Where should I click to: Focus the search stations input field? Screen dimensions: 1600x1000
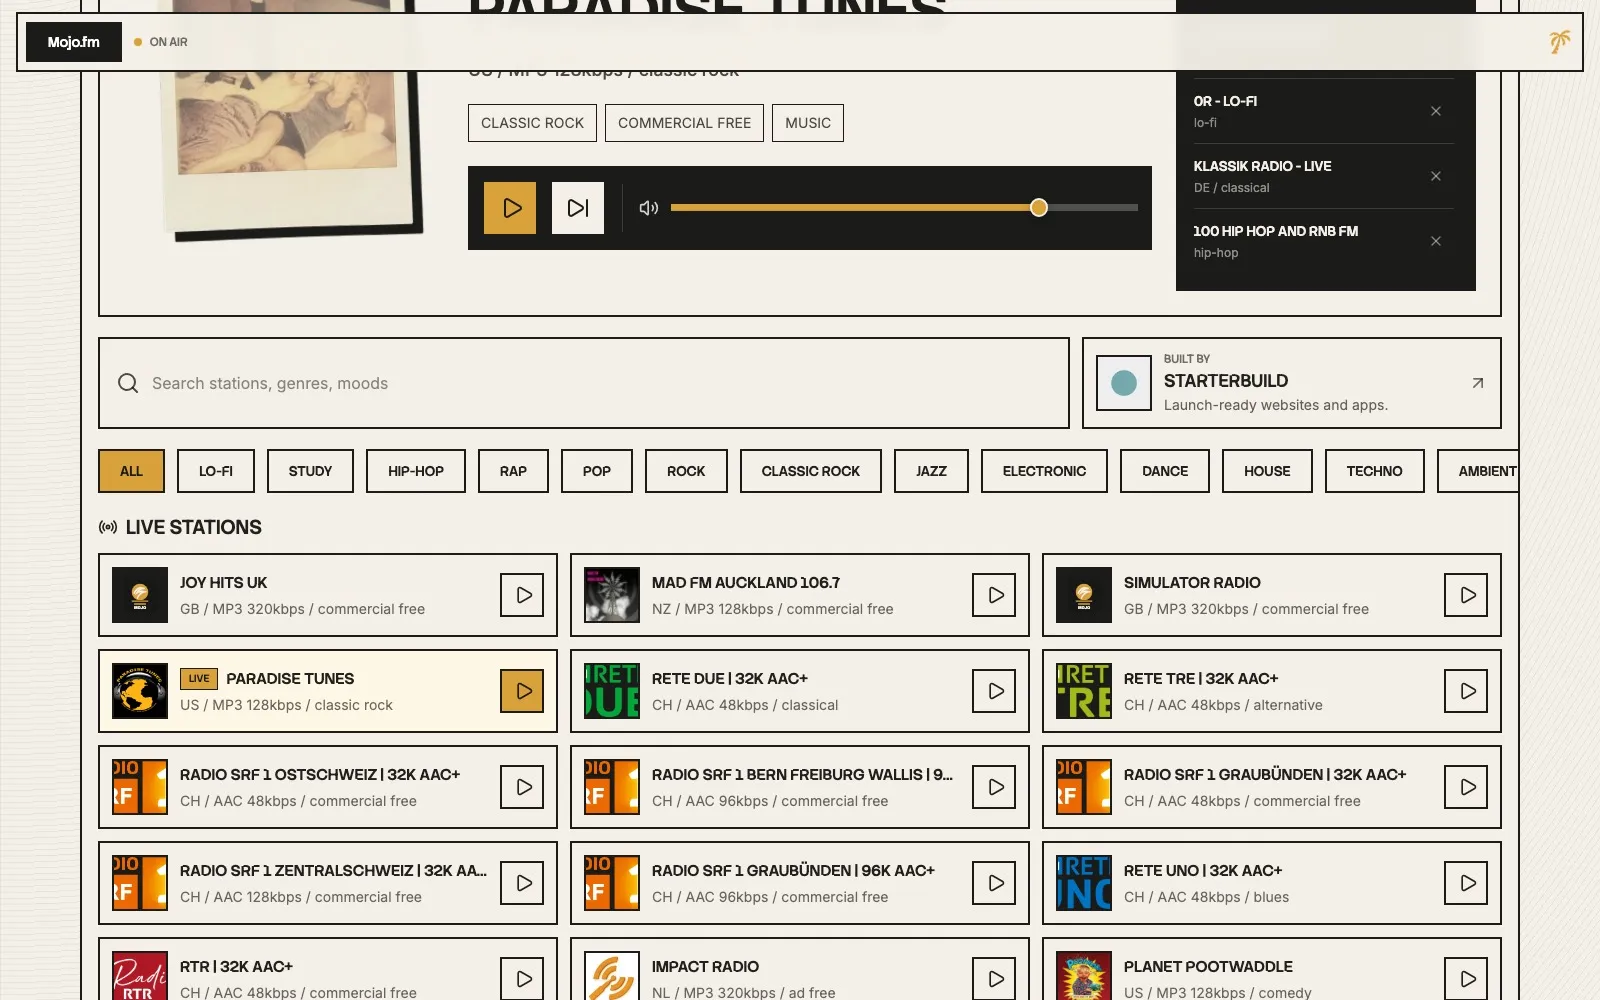pyautogui.click(x=584, y=383)
